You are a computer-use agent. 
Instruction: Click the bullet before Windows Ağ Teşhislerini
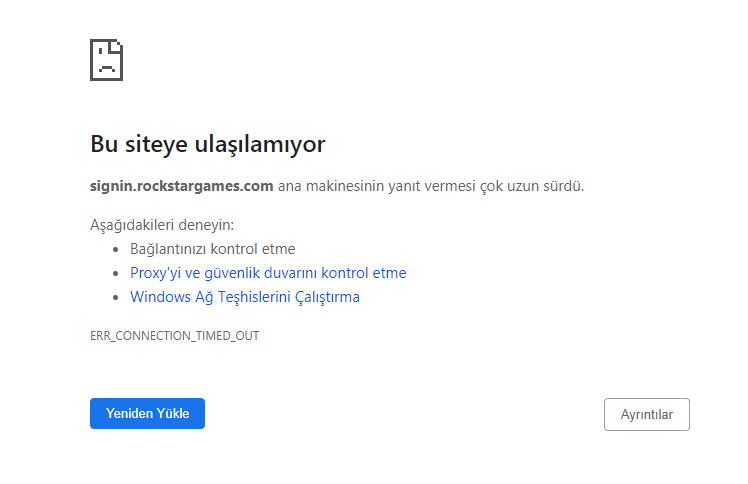(115, 297)
